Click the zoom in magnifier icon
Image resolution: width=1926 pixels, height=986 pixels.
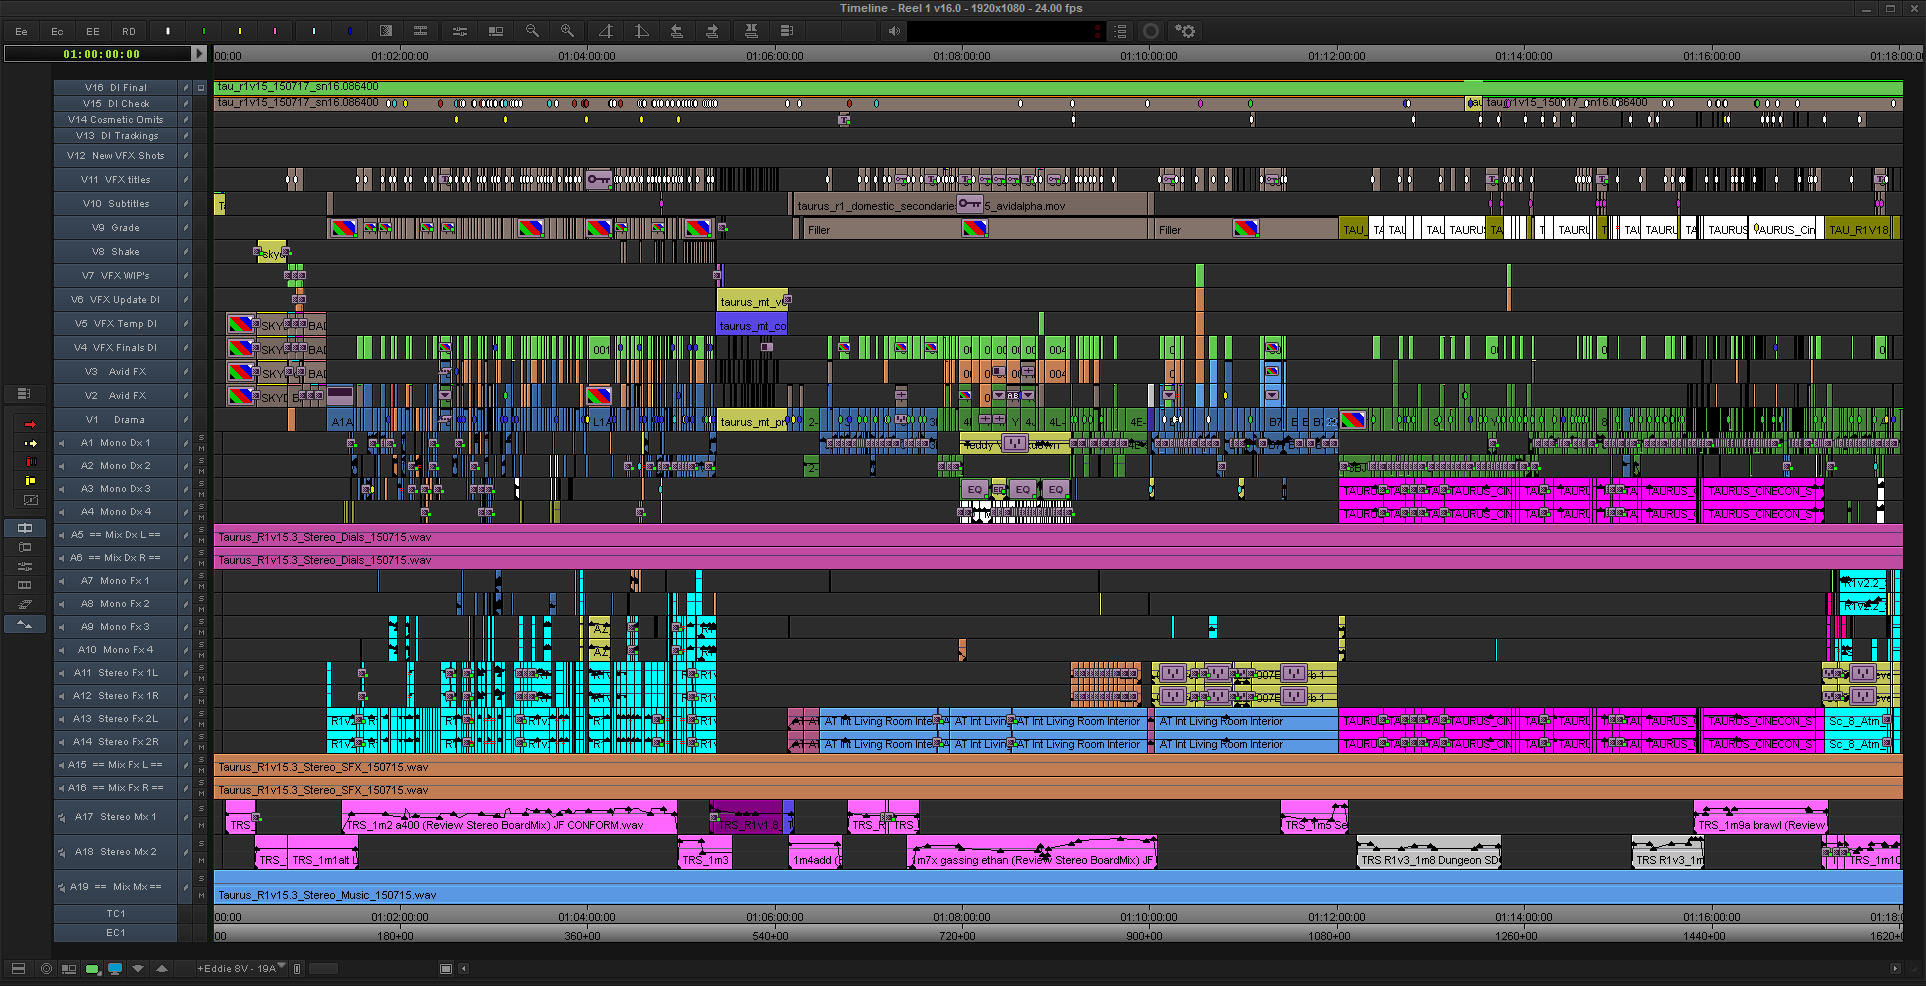pos(568,31)
